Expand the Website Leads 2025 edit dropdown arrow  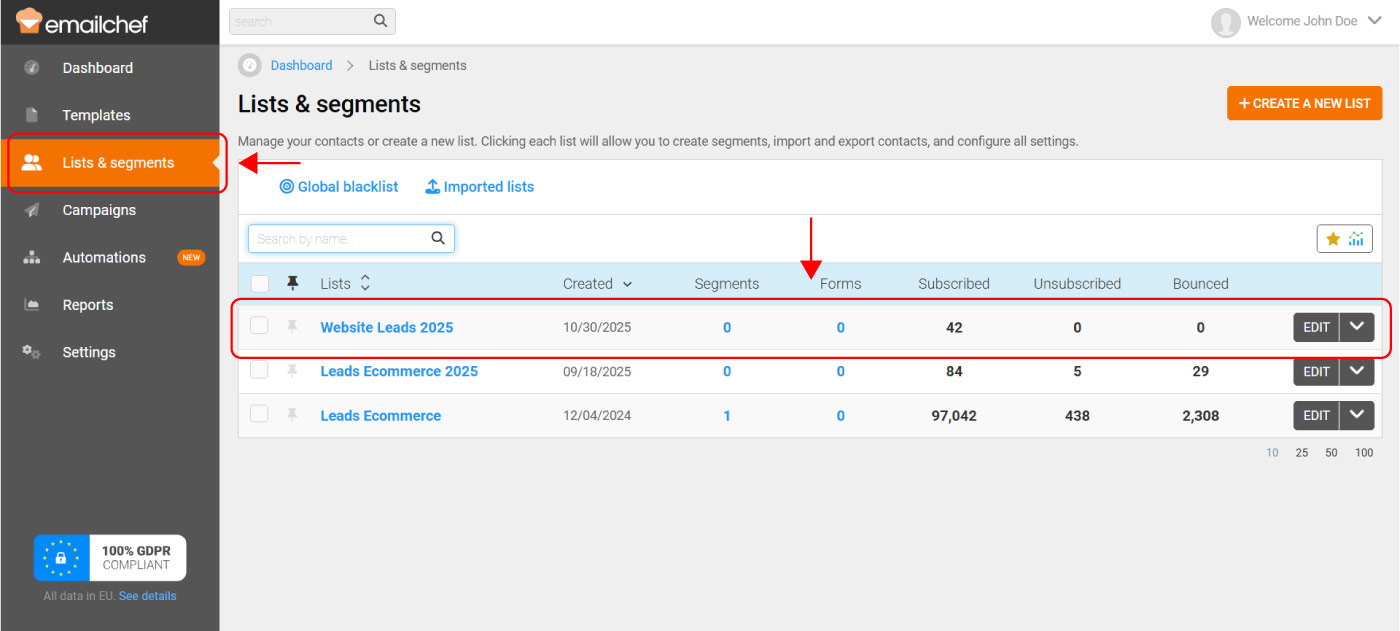[x=1357, y=328]
